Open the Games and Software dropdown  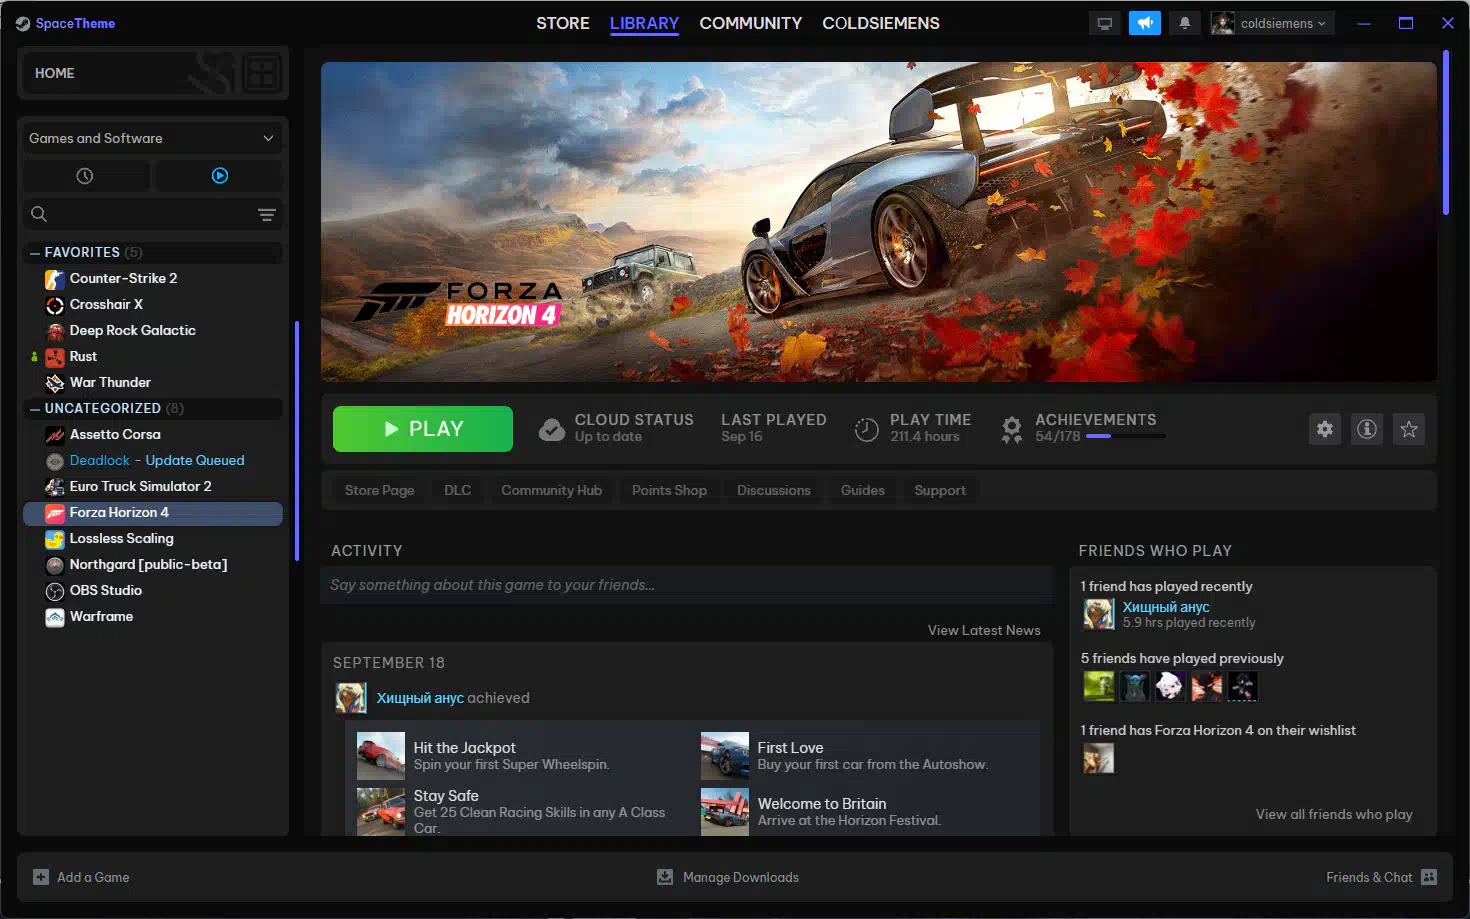pyautogui.click(x=152, y=138)
